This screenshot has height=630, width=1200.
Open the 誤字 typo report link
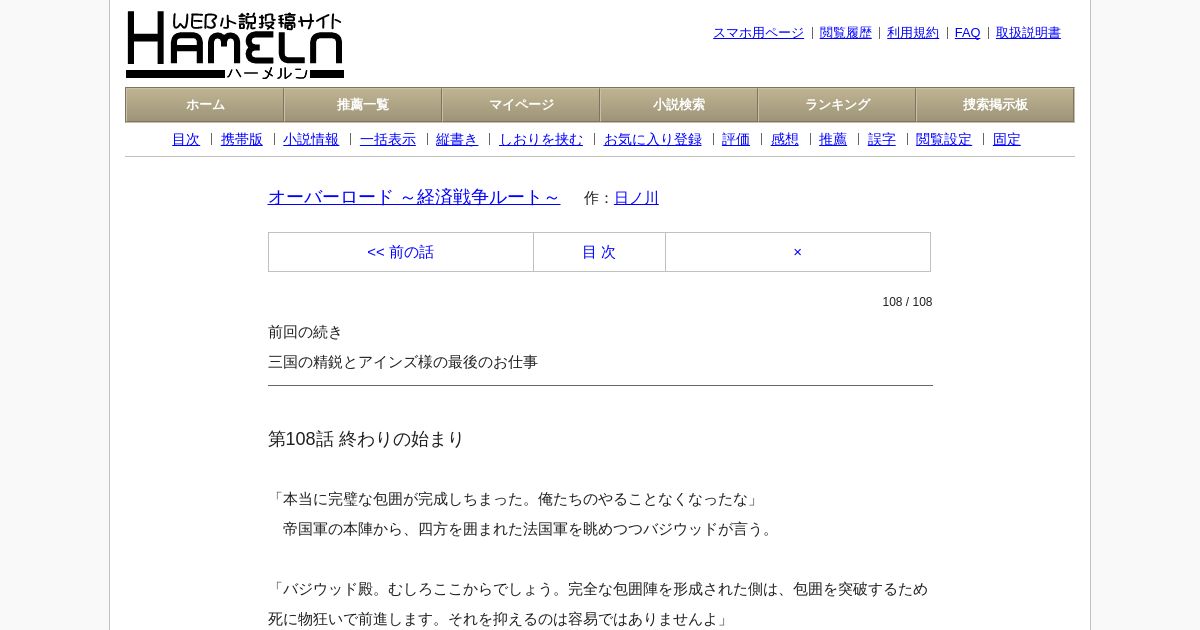point(882,140)
